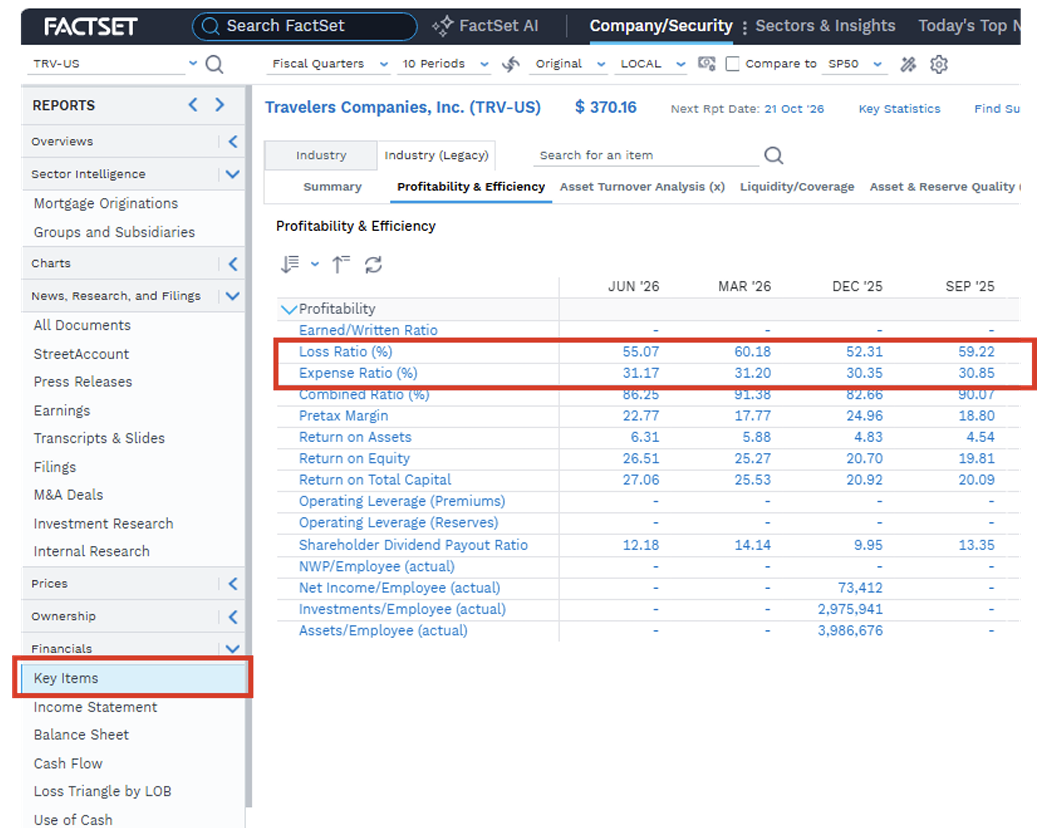
Task: Open the Sectors & Insights menu
Action: click(825, 26)
